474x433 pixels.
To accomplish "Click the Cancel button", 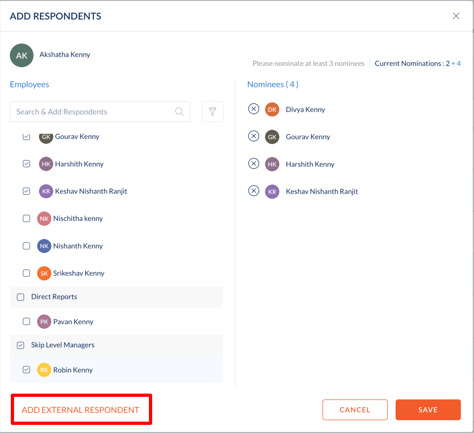I will coord(355,410).
